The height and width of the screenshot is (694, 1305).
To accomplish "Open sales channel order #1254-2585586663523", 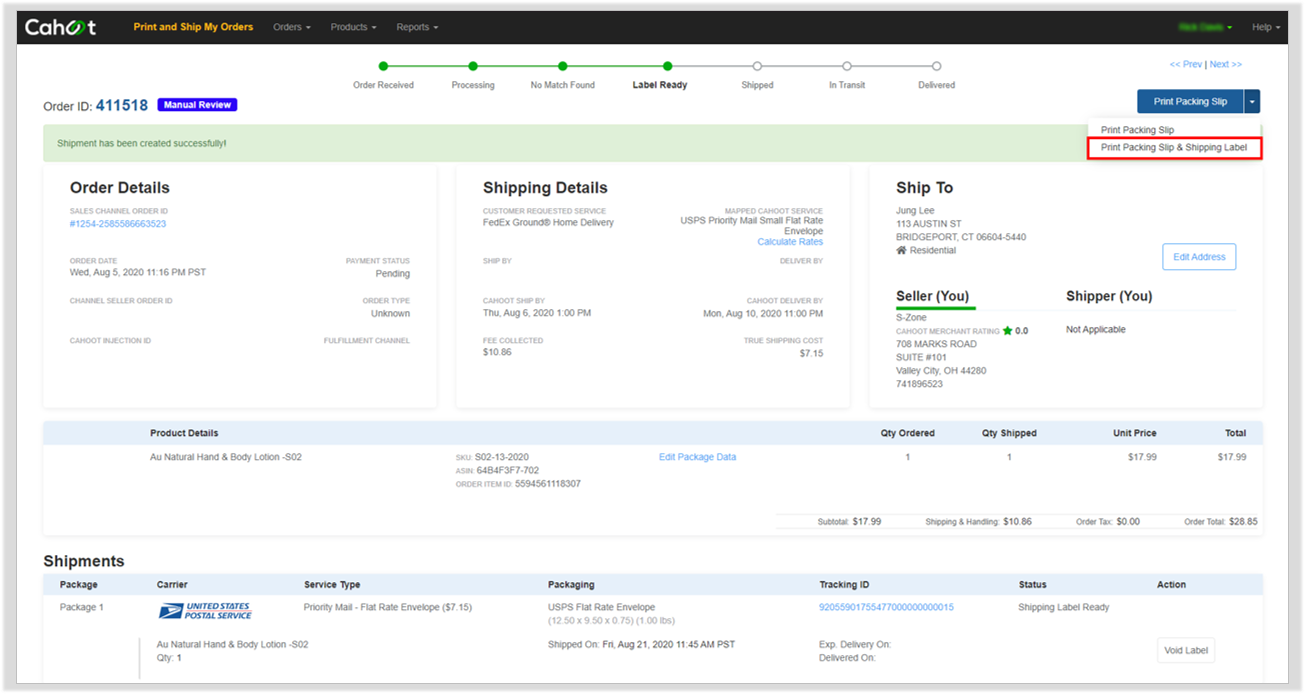I will [x=118, y=224].
